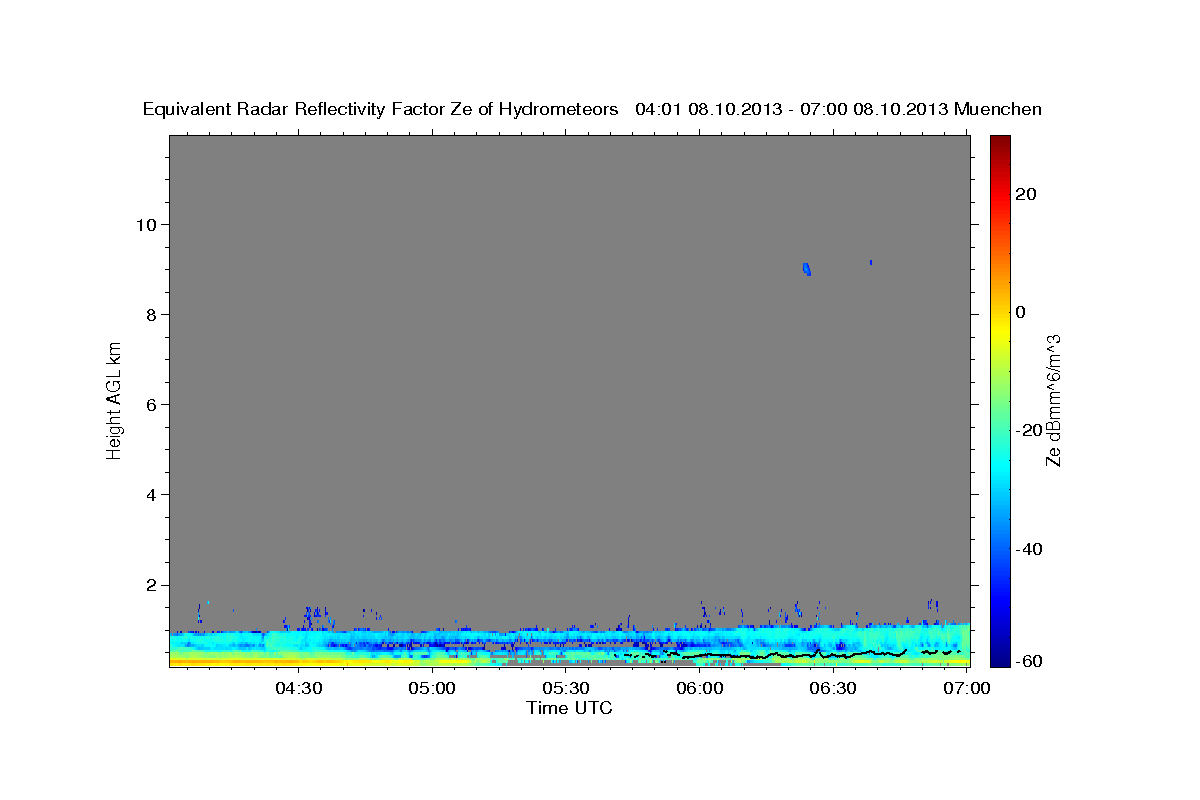Click the colorbar label -60
This screenshot has height=800, width=1200.
[x=1029, y=661]
